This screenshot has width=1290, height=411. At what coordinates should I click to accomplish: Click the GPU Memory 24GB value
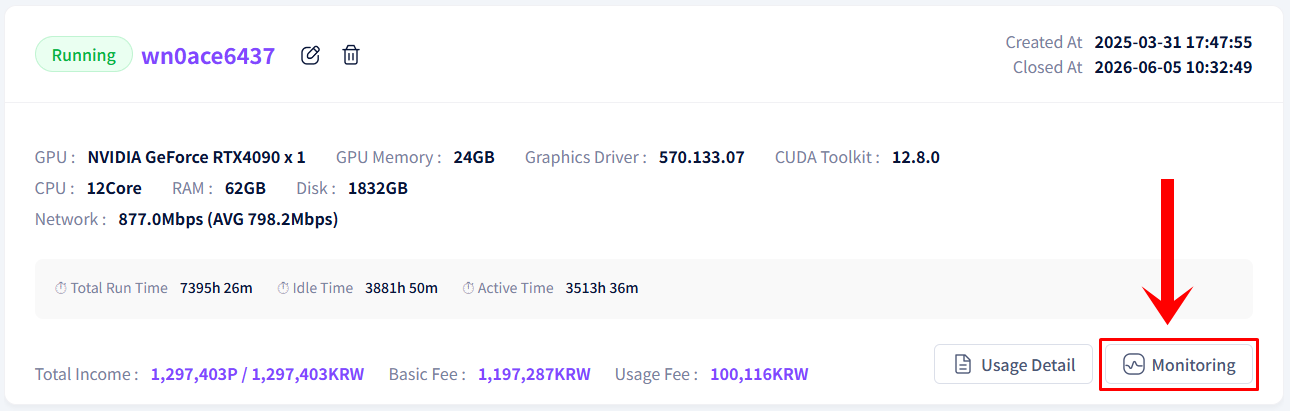tap(474, 157)
